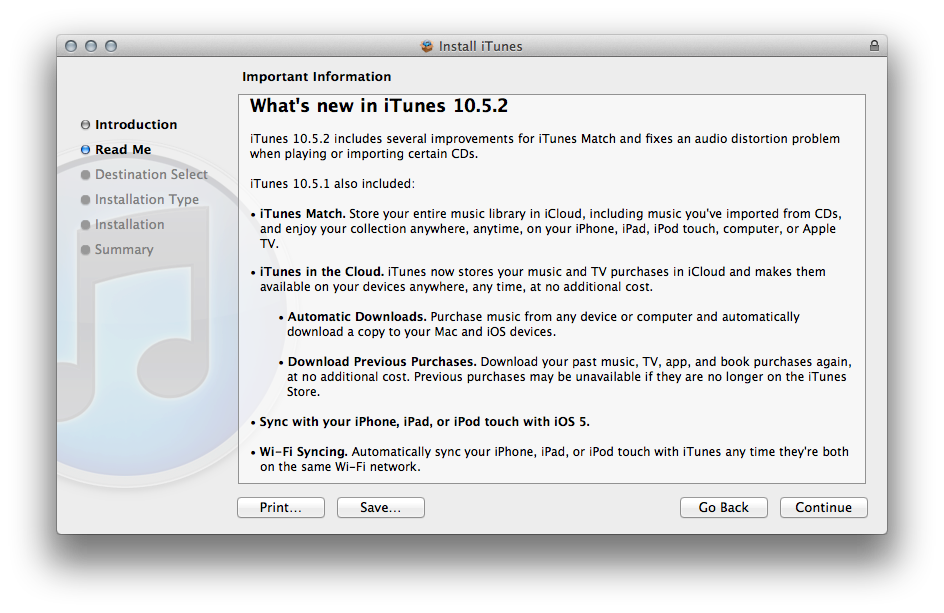Click the "Sync with your iPhone" line

(424, 422)
